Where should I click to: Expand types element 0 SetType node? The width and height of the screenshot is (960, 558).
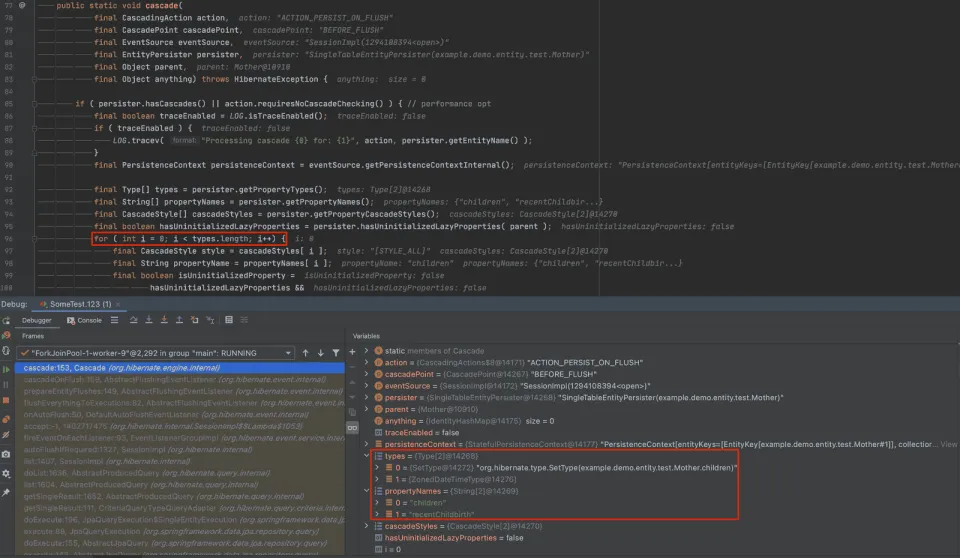377,467
